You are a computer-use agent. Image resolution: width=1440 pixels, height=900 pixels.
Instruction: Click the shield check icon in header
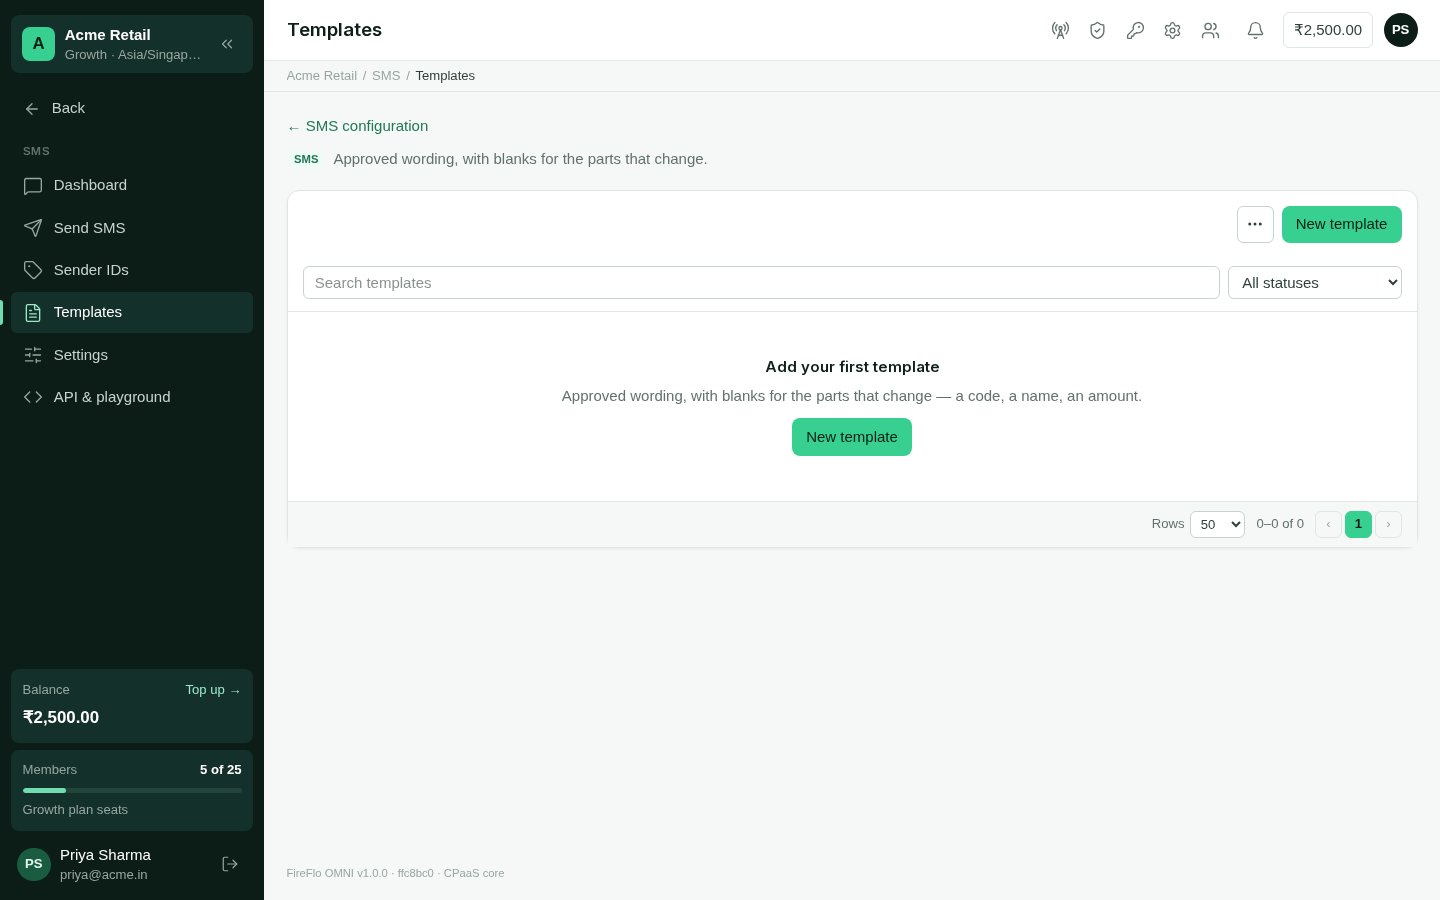[x=1097, y=30]
